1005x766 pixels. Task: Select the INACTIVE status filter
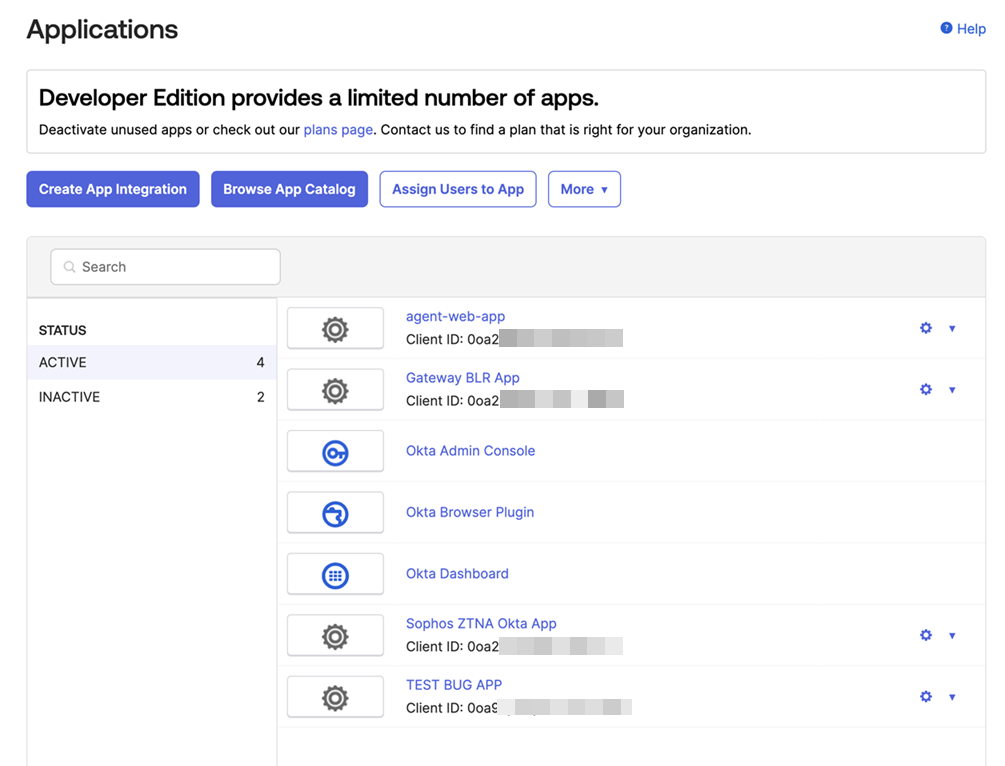point(151,397)
